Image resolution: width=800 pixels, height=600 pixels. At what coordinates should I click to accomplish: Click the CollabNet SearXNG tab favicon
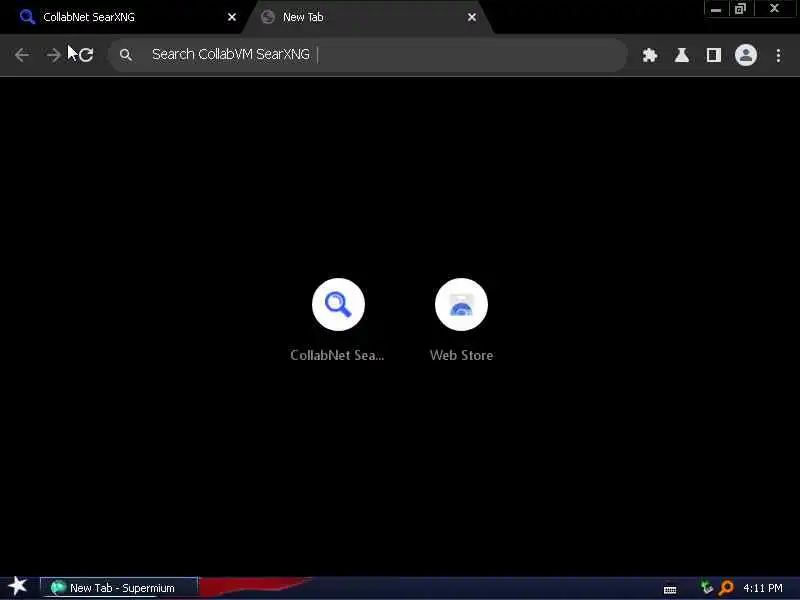pos(27,17)
